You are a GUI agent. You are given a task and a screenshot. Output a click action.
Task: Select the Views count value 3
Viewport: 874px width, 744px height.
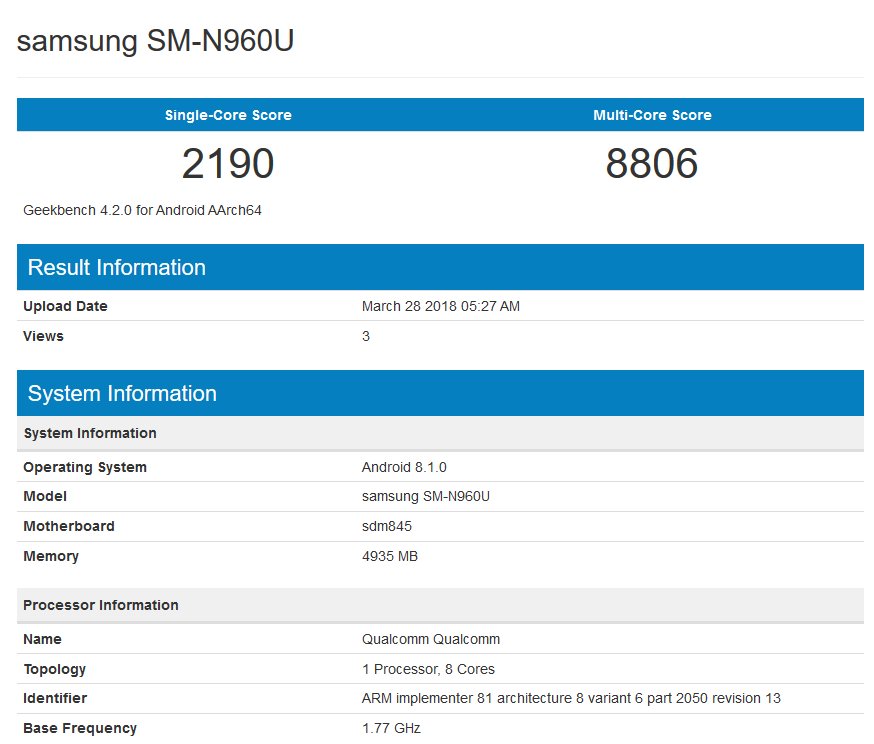365,336
